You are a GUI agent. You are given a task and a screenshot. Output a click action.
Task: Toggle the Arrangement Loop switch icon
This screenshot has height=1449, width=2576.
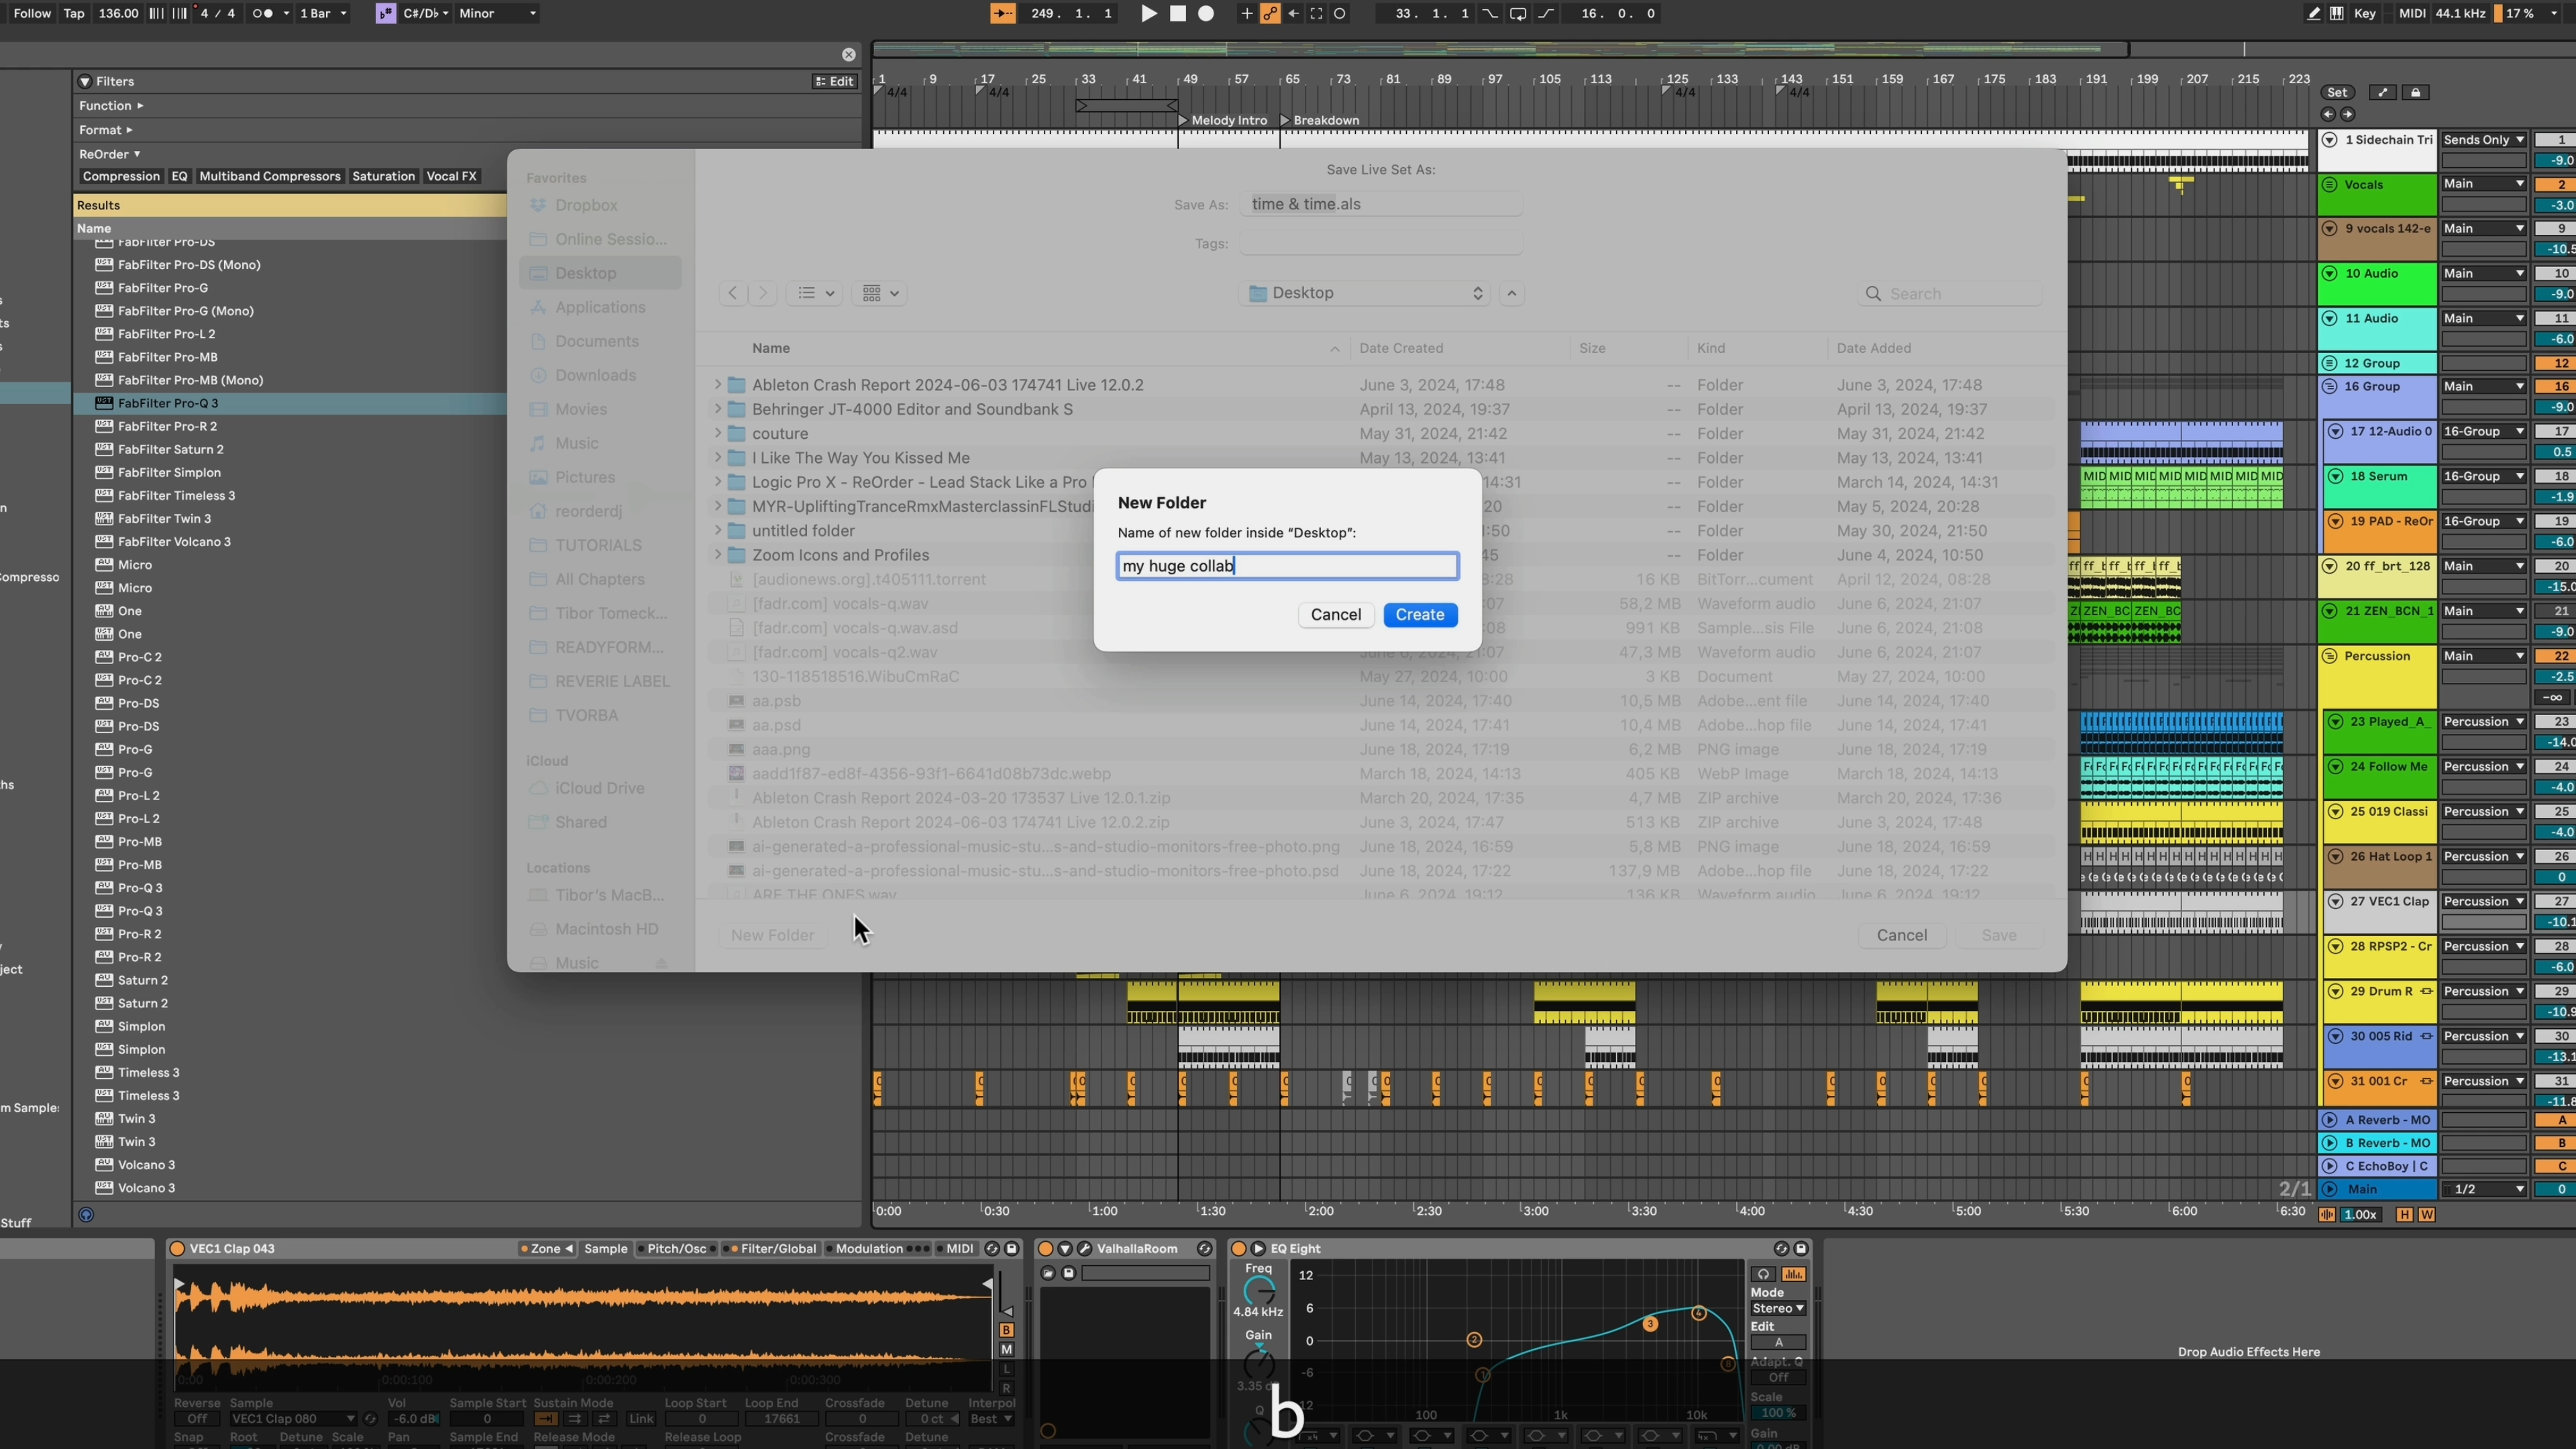coord(1518,13)
